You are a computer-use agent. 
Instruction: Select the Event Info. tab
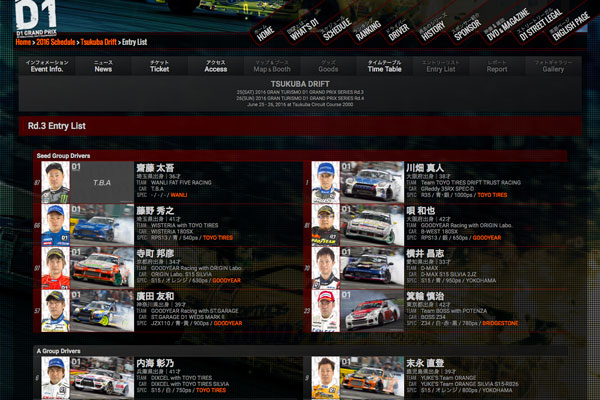tap(47, 66)
